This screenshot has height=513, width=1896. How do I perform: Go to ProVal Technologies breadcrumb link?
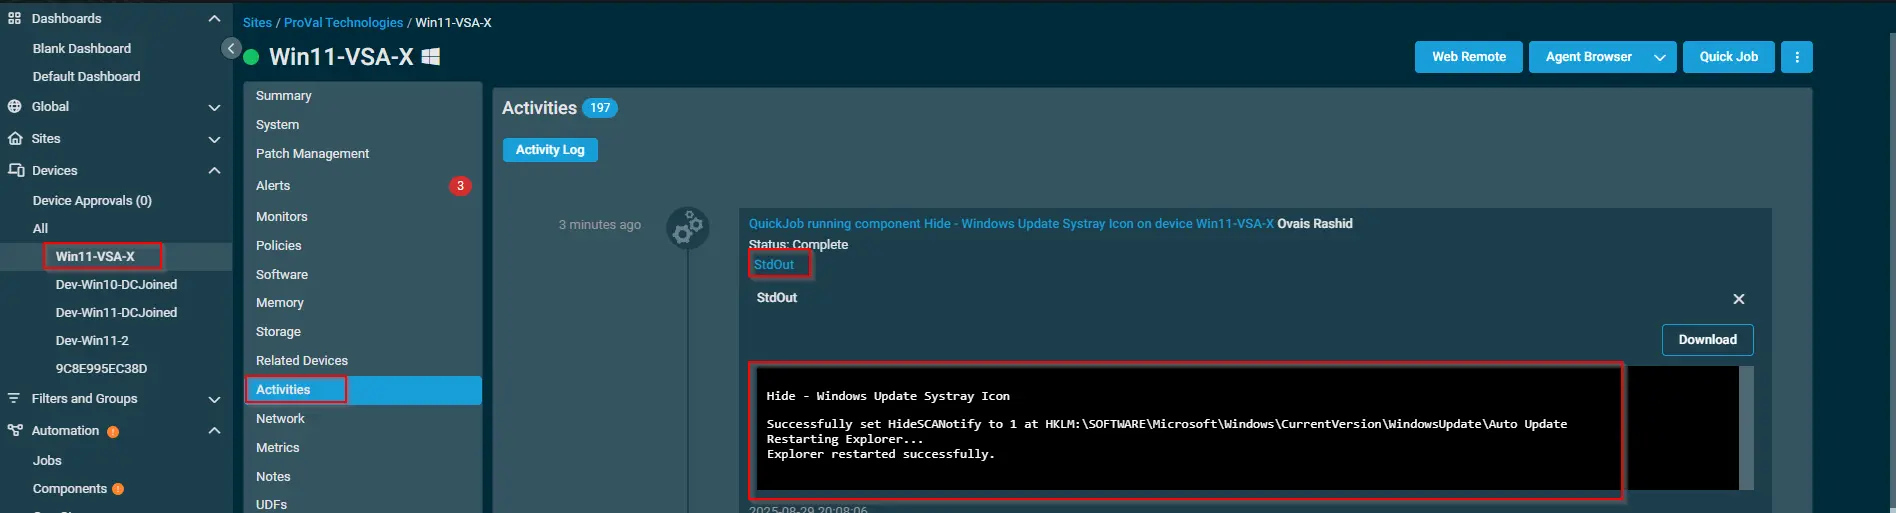343,23
